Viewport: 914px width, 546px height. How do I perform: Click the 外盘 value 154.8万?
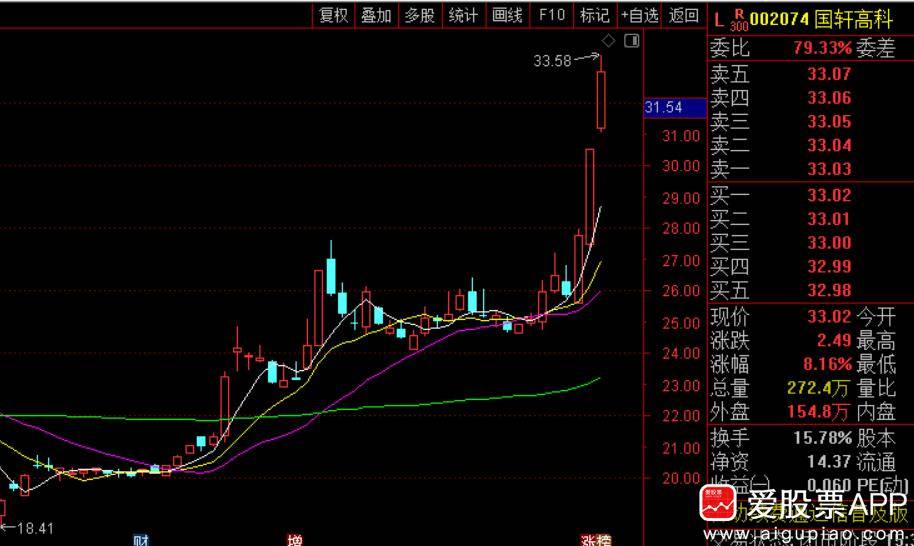[x=818, y=411]
